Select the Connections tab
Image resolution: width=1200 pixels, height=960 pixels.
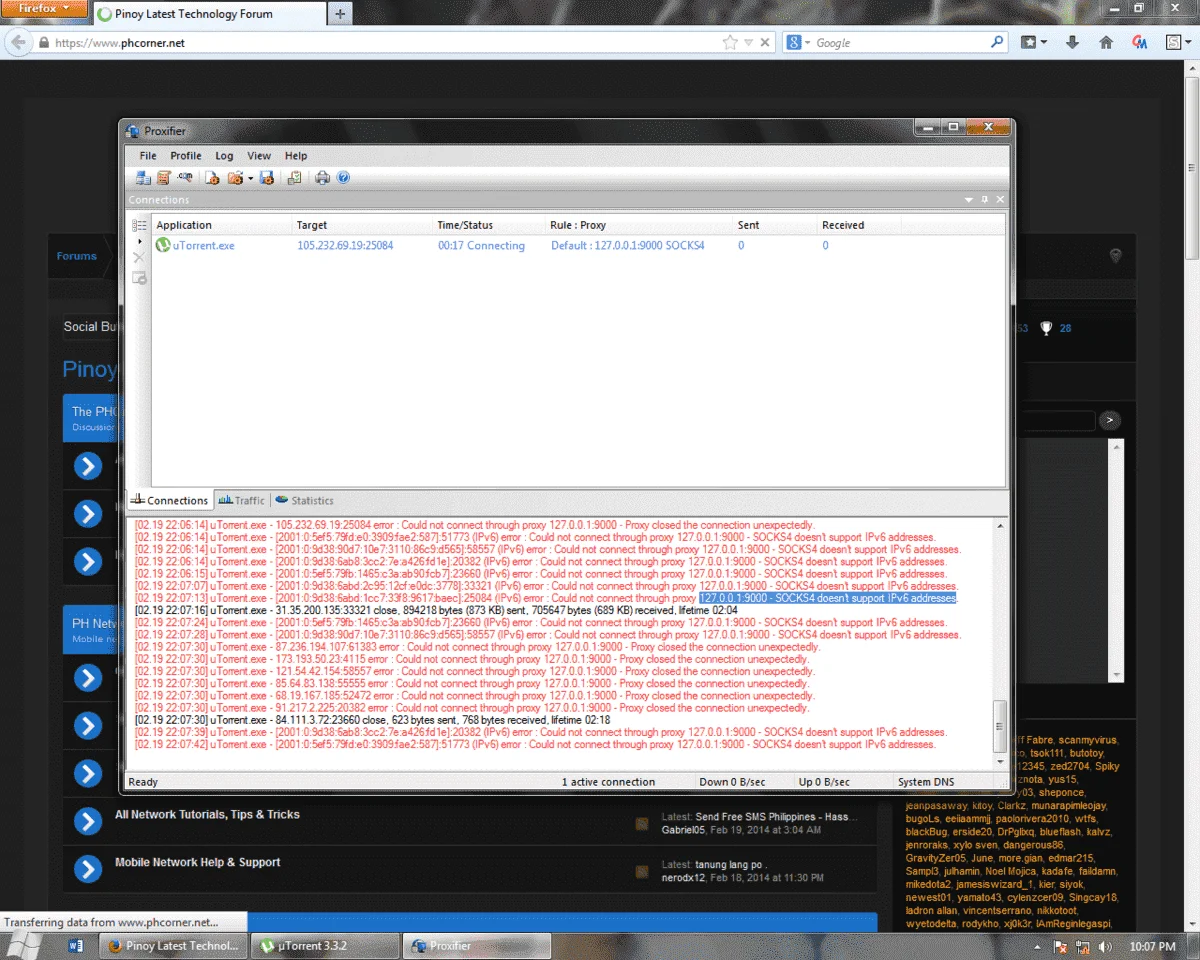pos(169,500)
